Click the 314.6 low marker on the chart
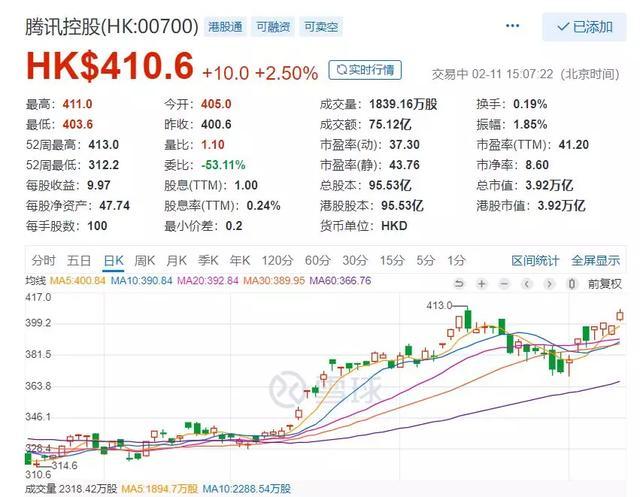640x497 pixels. [64, 466]
